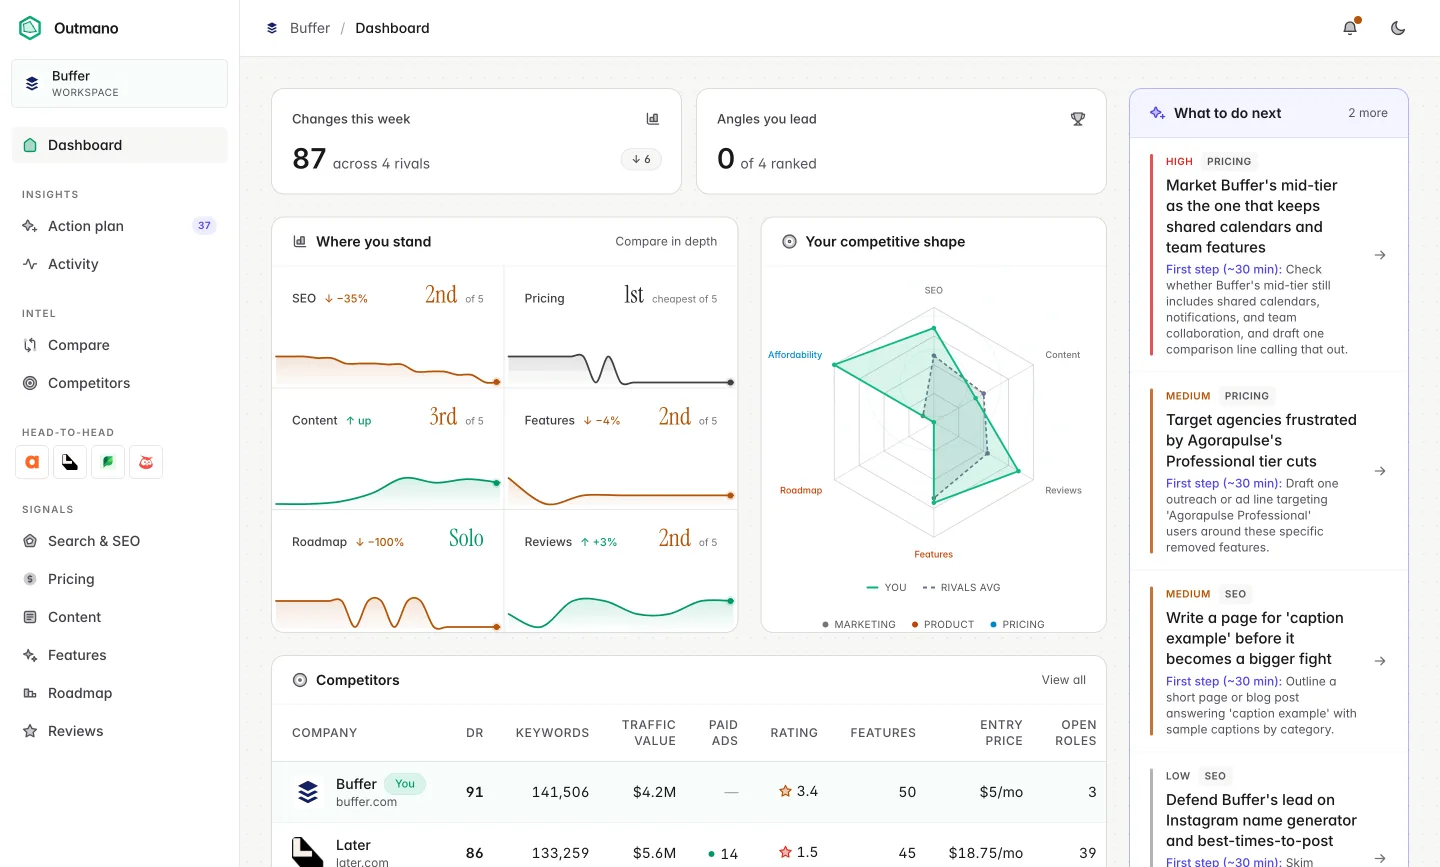1440x867 pixels.
Task: Open the Reviews 2nd of 5 tile
Action: coord(621,571)
